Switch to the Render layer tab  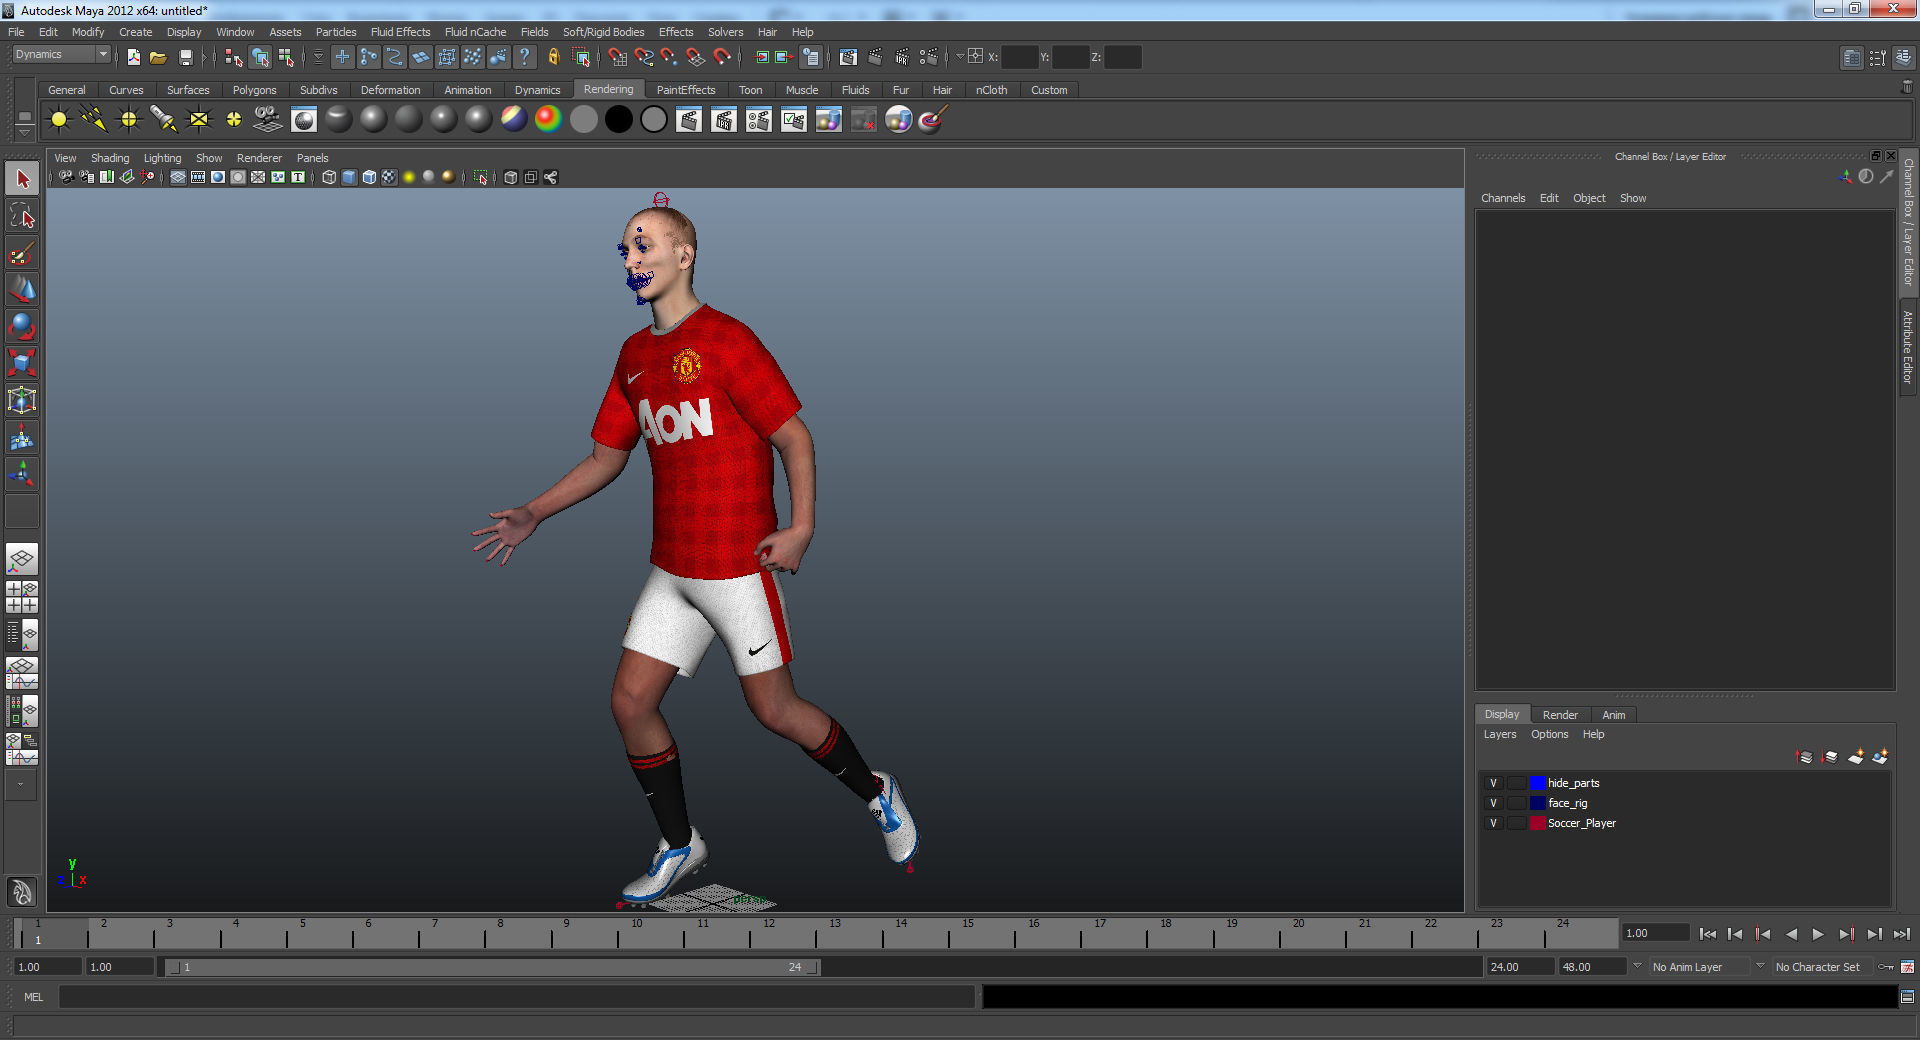point(1560,715)
